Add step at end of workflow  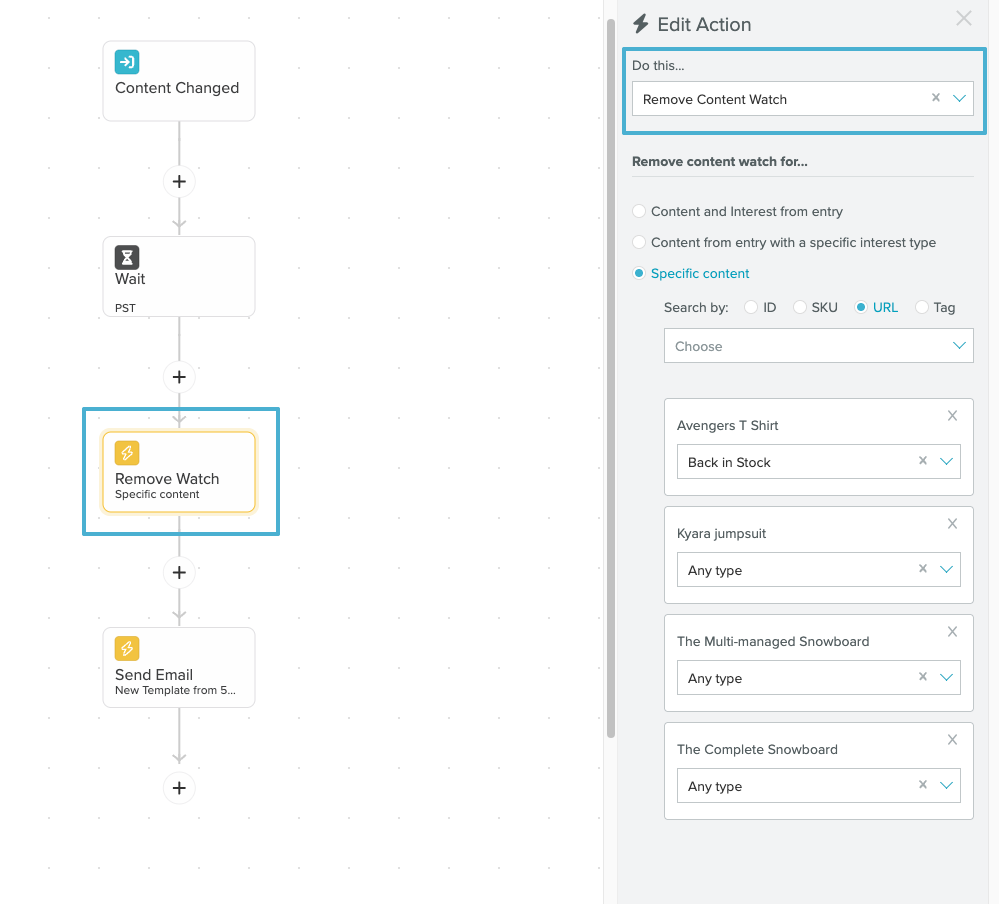[x=179, y=788]
